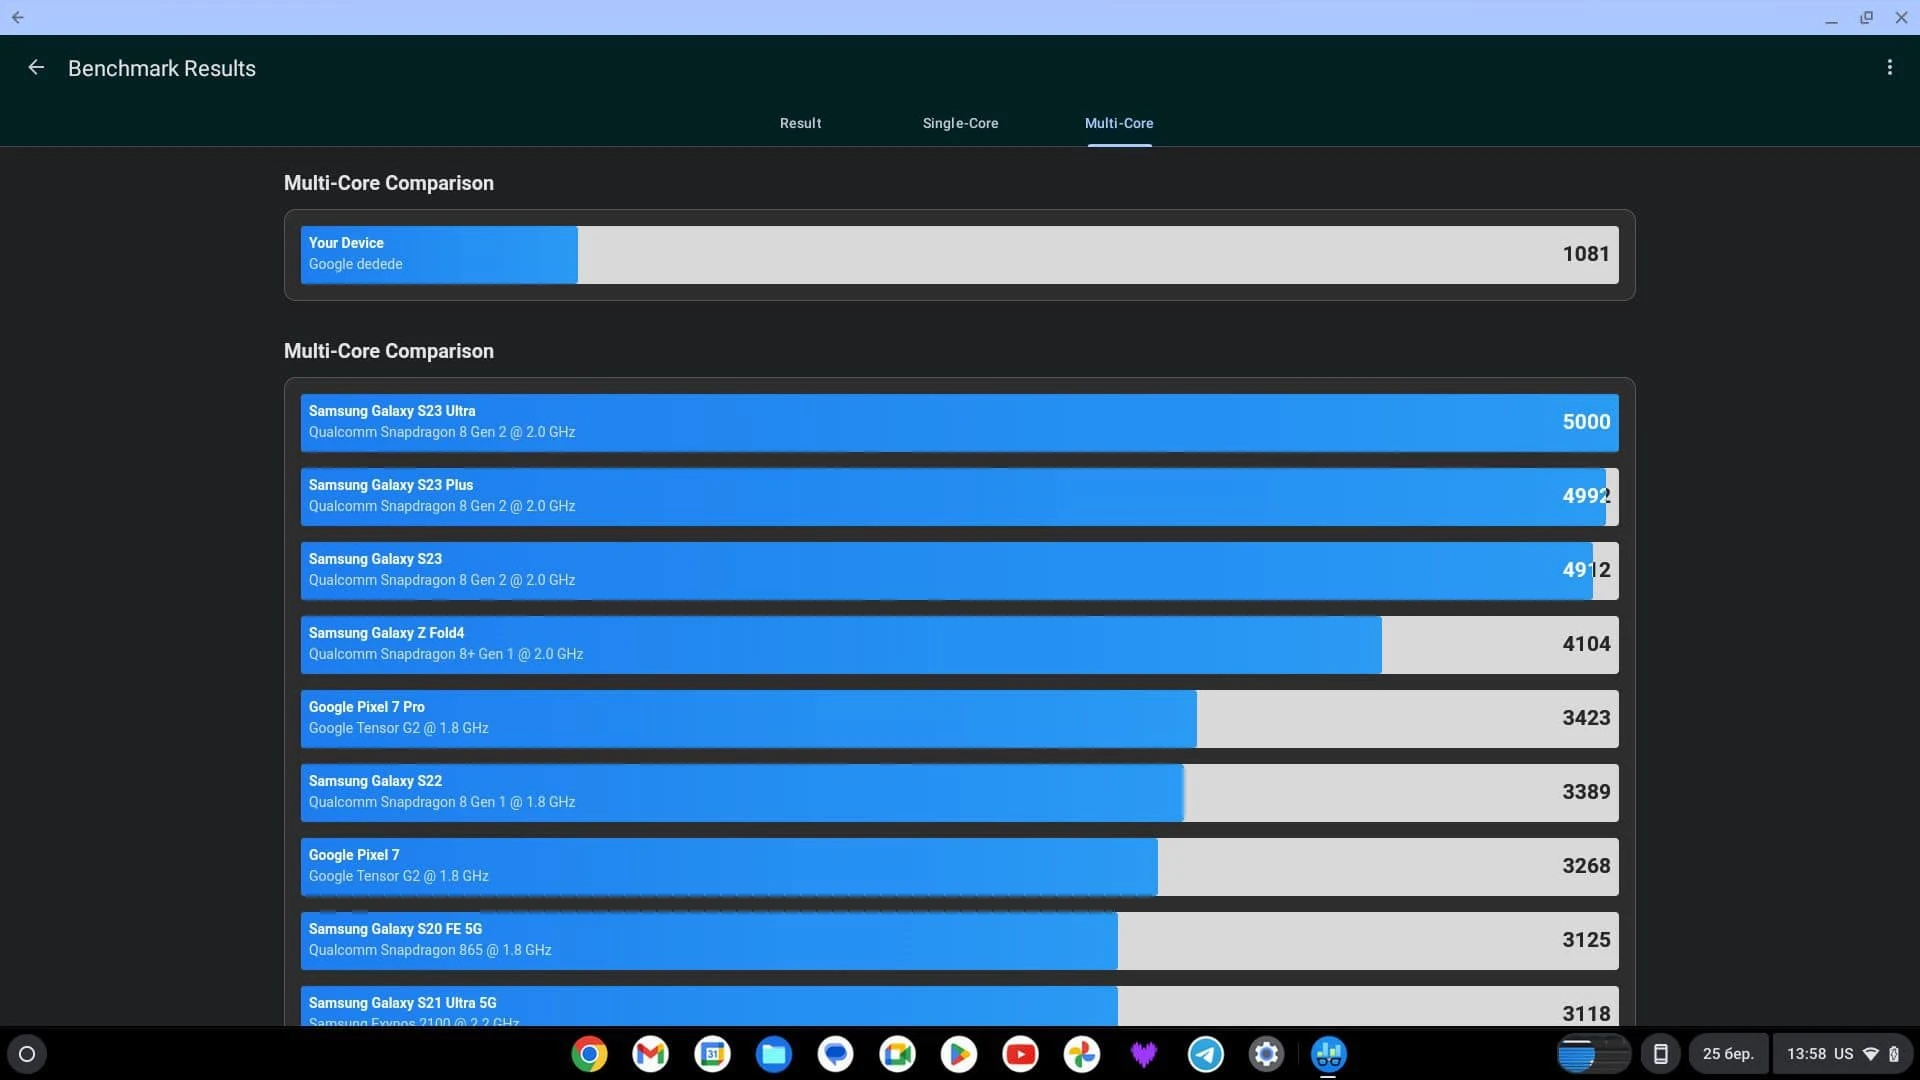The image size is (1920, 1080).
Task: Select the Samsung Galaxy S21 Ultra 5G row
Action: (x=959, y=1006)
